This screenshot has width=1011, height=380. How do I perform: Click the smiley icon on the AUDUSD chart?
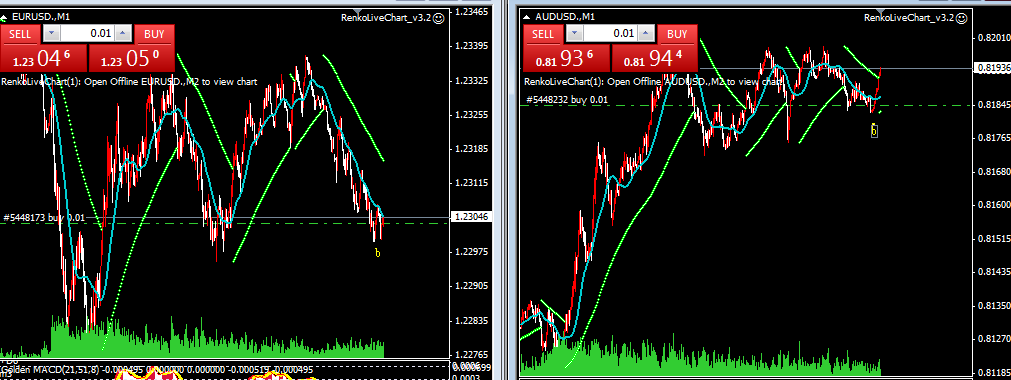coord(962,18)
